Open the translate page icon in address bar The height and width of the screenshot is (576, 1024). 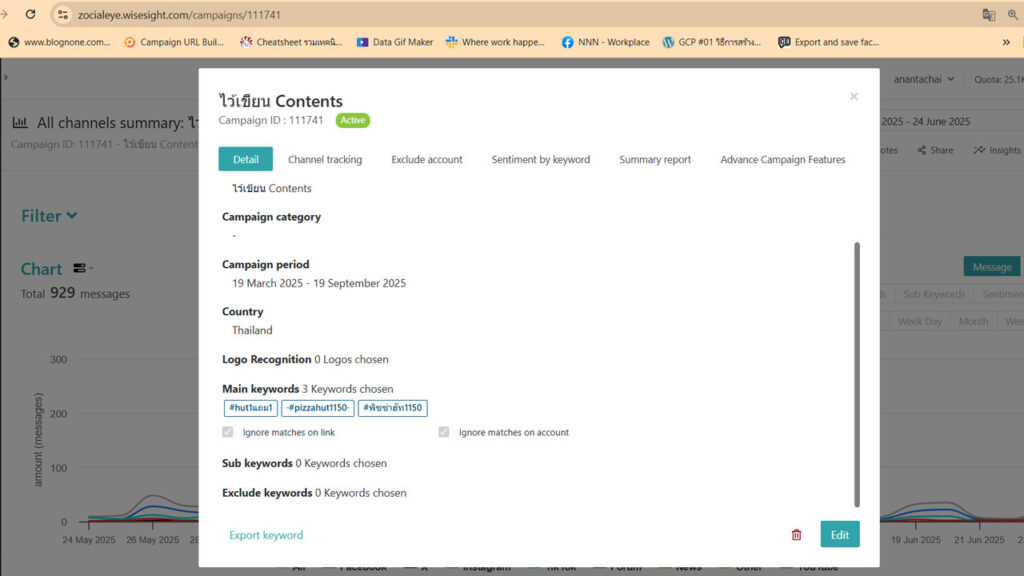pyautogui.click(x=989, y=15)
